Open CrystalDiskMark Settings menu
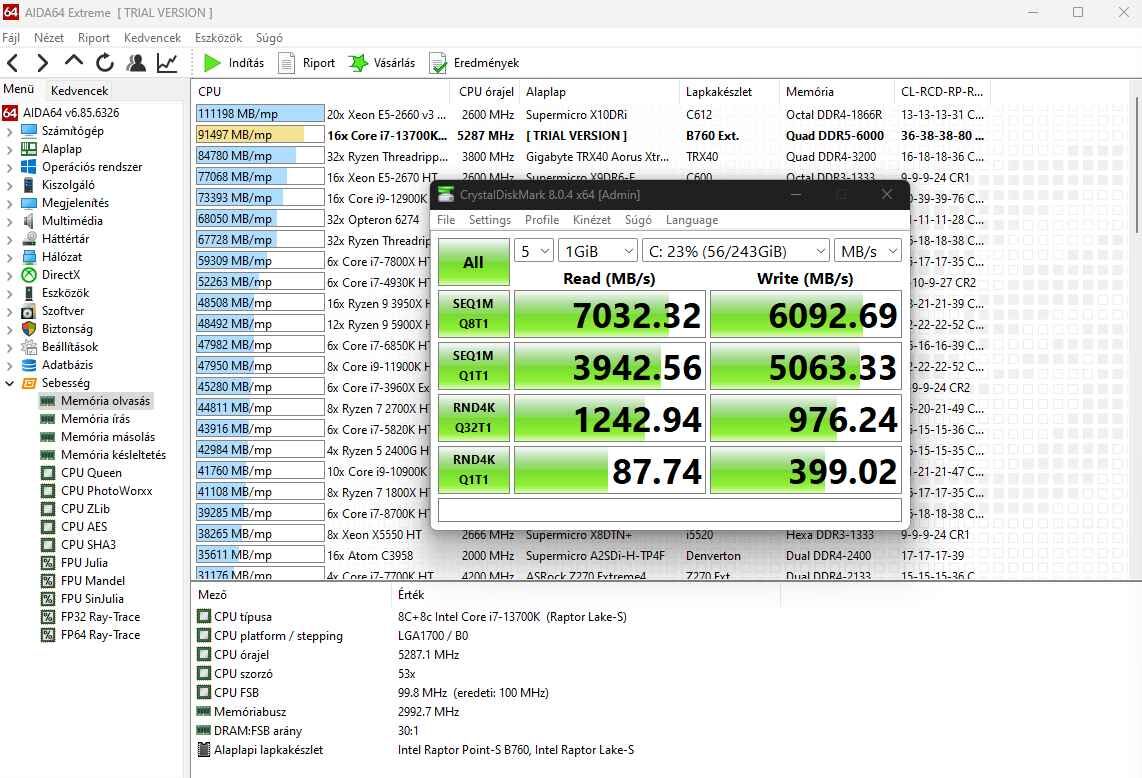Image resolution: width=1142 pixels, height=778 pixels. pos(489,220)
